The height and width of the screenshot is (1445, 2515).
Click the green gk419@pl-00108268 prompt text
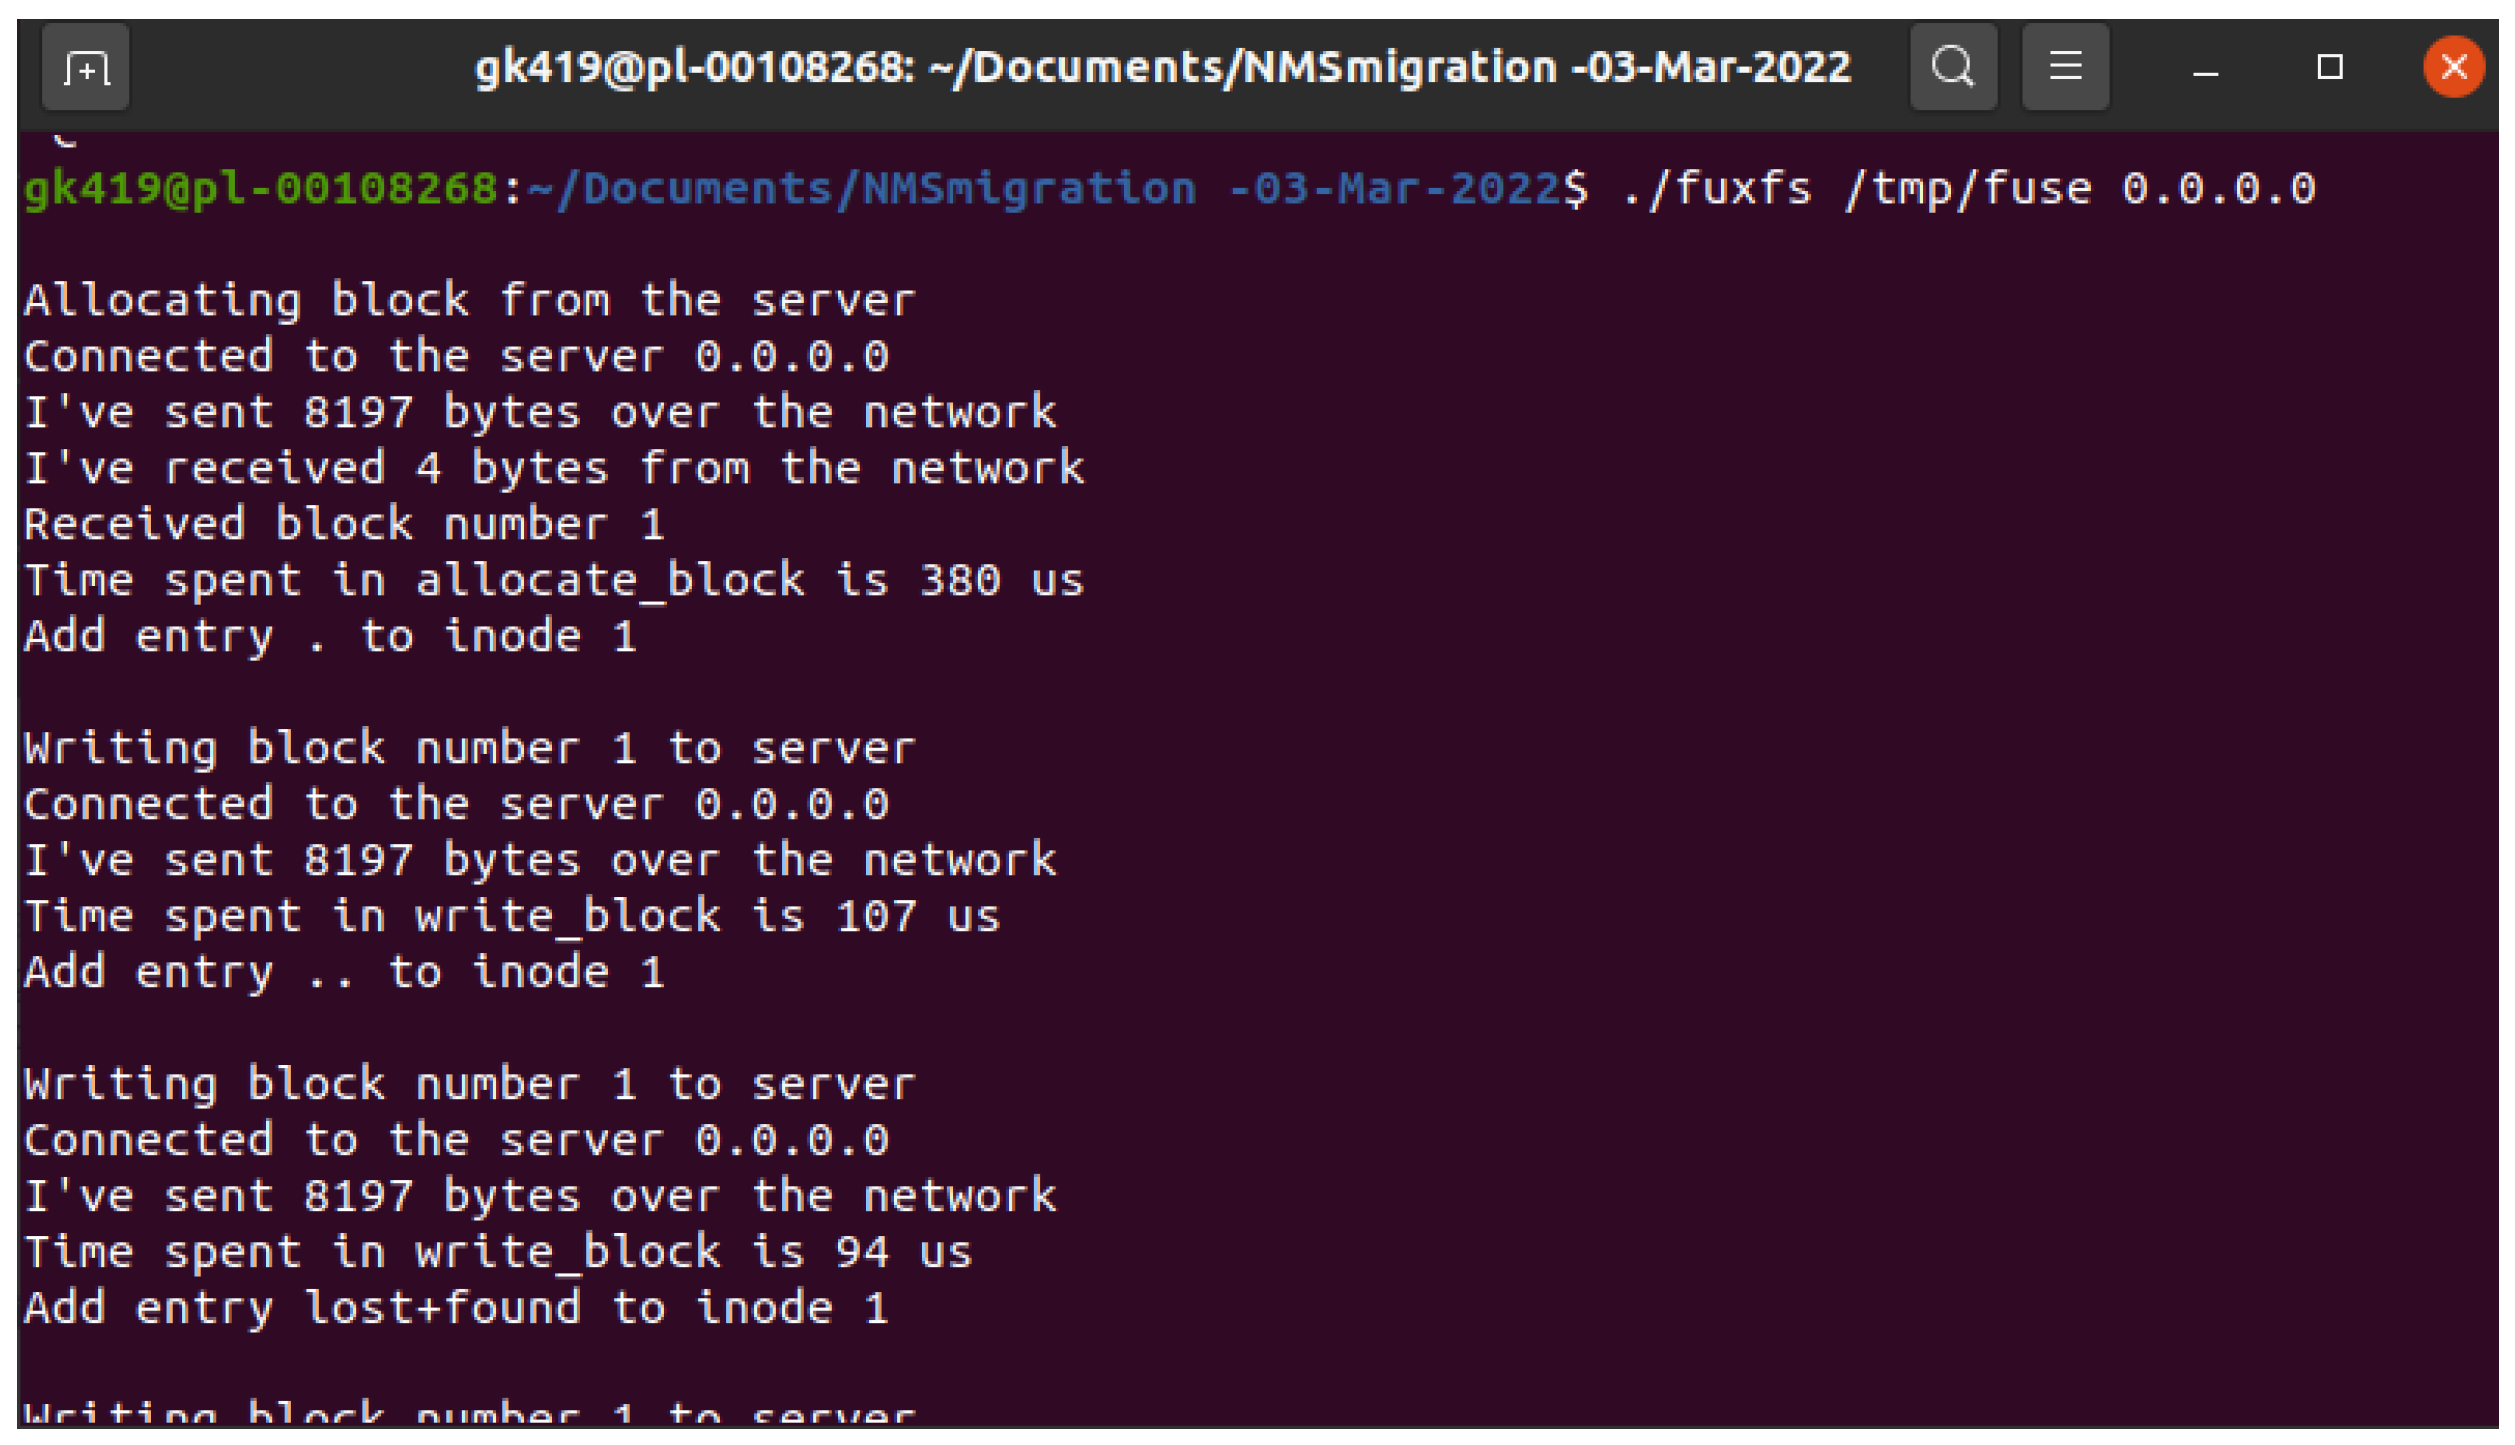coord(260,189)
